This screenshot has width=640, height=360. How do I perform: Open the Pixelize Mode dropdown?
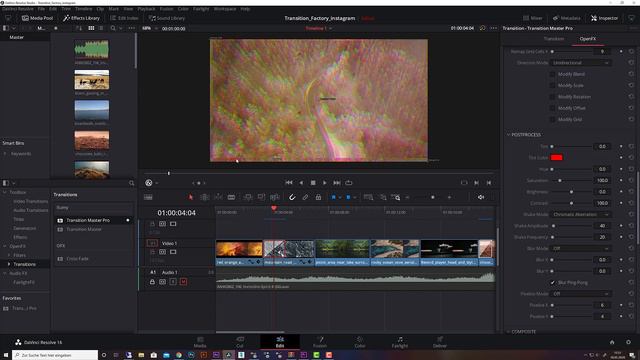[581, 293]
